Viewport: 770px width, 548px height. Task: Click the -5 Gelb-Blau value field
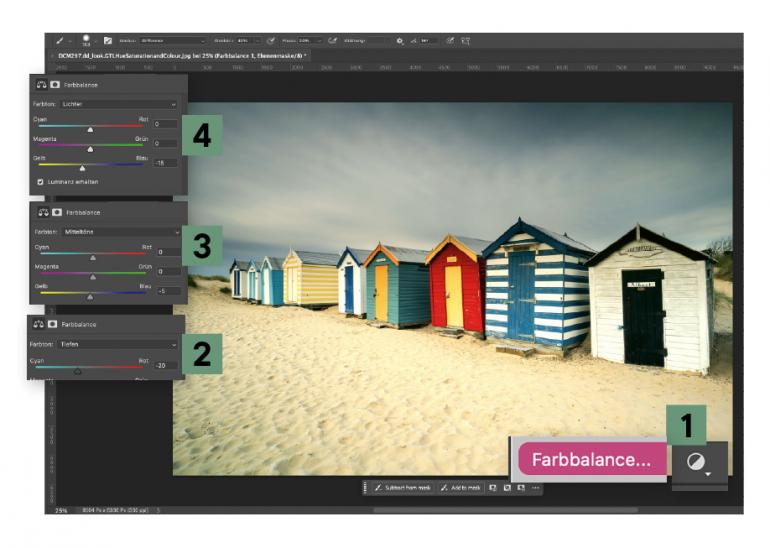[x=168, y=291]
